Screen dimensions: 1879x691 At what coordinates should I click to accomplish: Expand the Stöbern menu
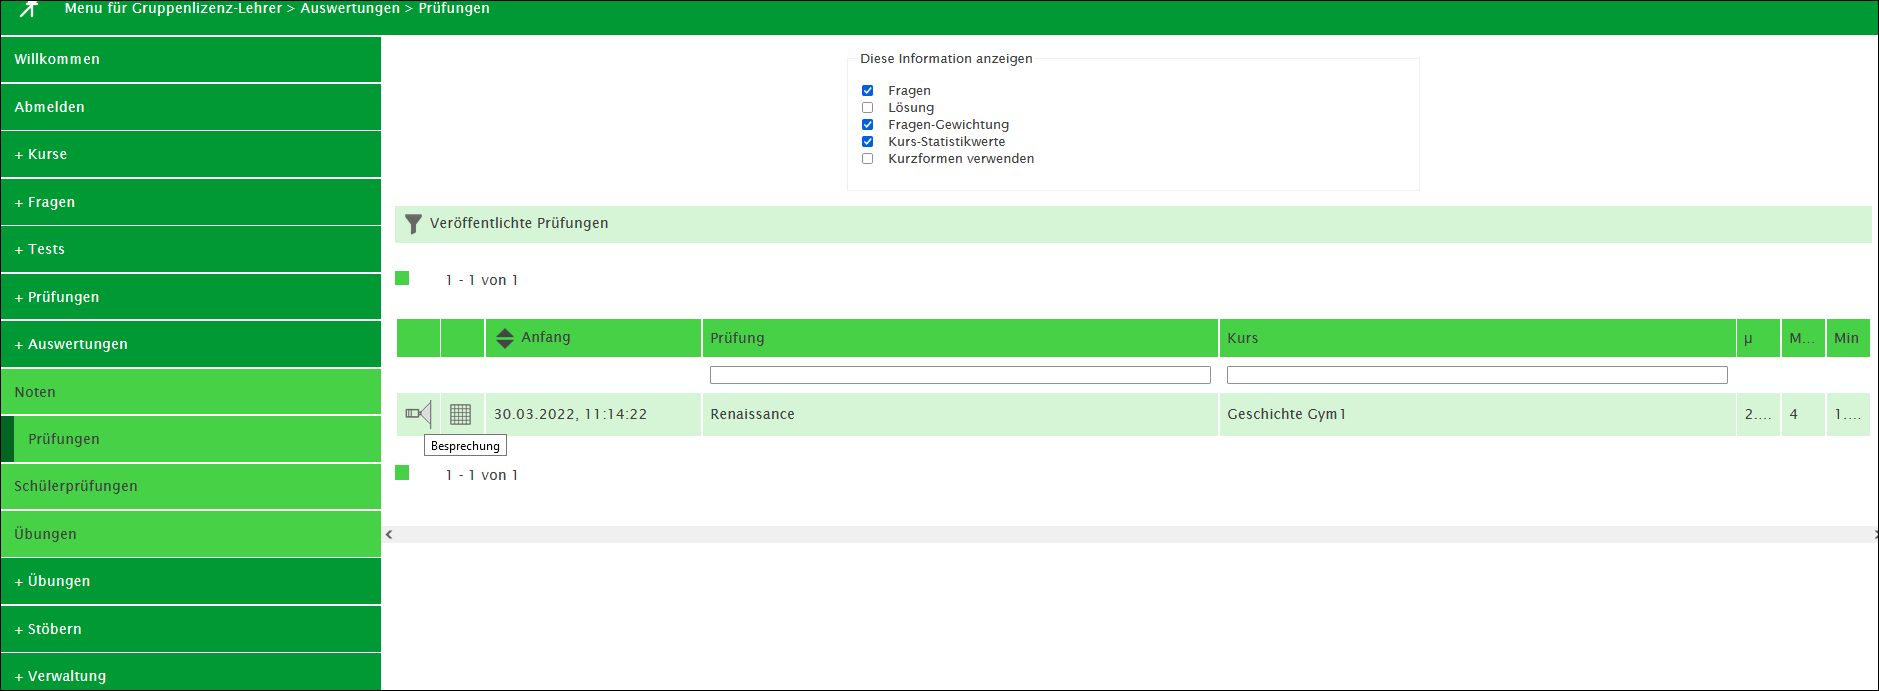pyautogui.click(x=191, y=629)
